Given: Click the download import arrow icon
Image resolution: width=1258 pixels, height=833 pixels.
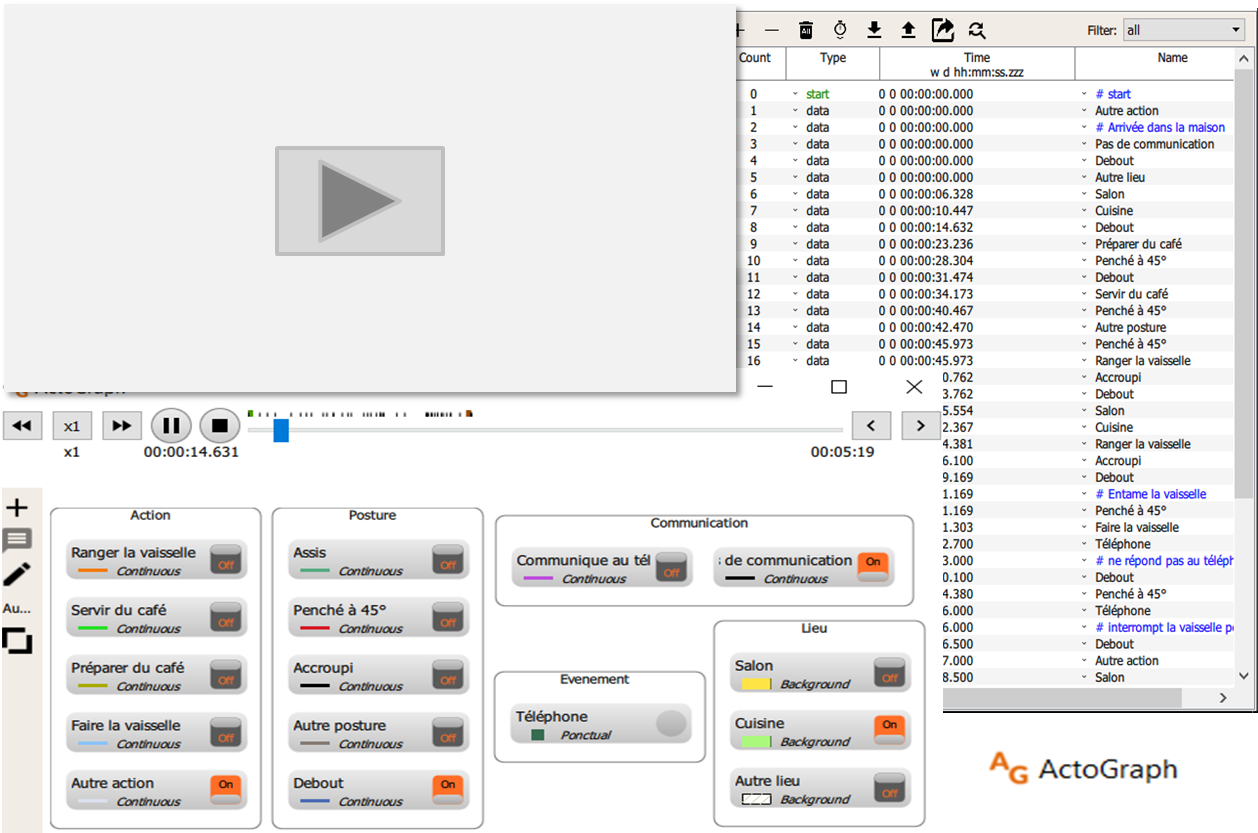Looking at the screenshot, I should coord(874,30).
